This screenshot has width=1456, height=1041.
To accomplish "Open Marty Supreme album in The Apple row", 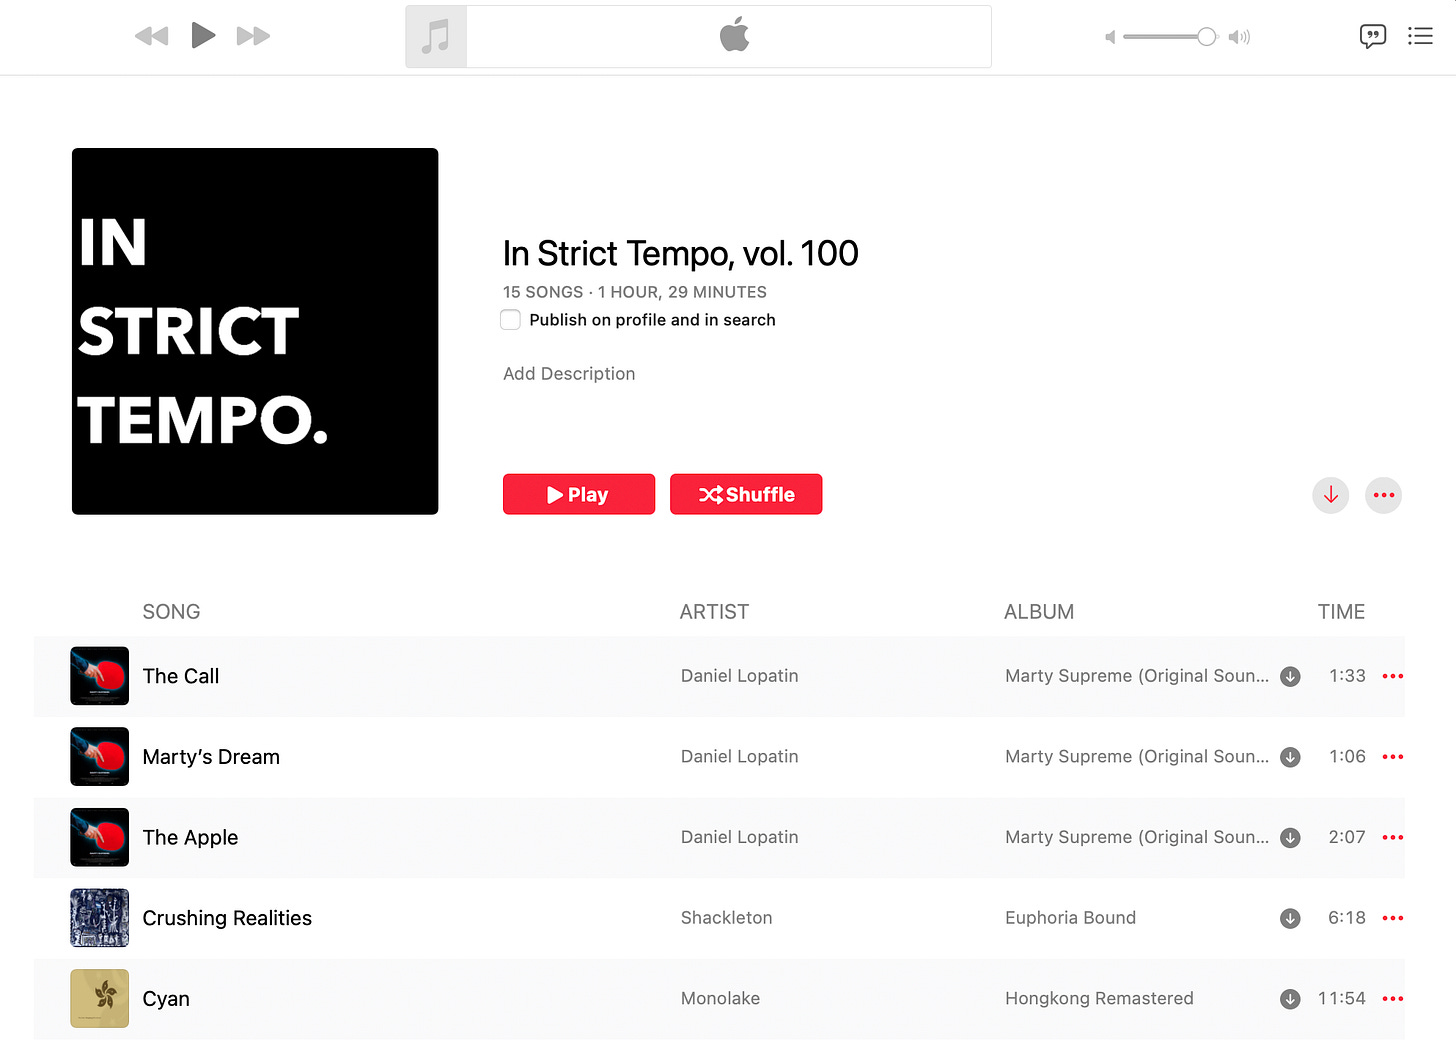I will [x=1137, y=837].
